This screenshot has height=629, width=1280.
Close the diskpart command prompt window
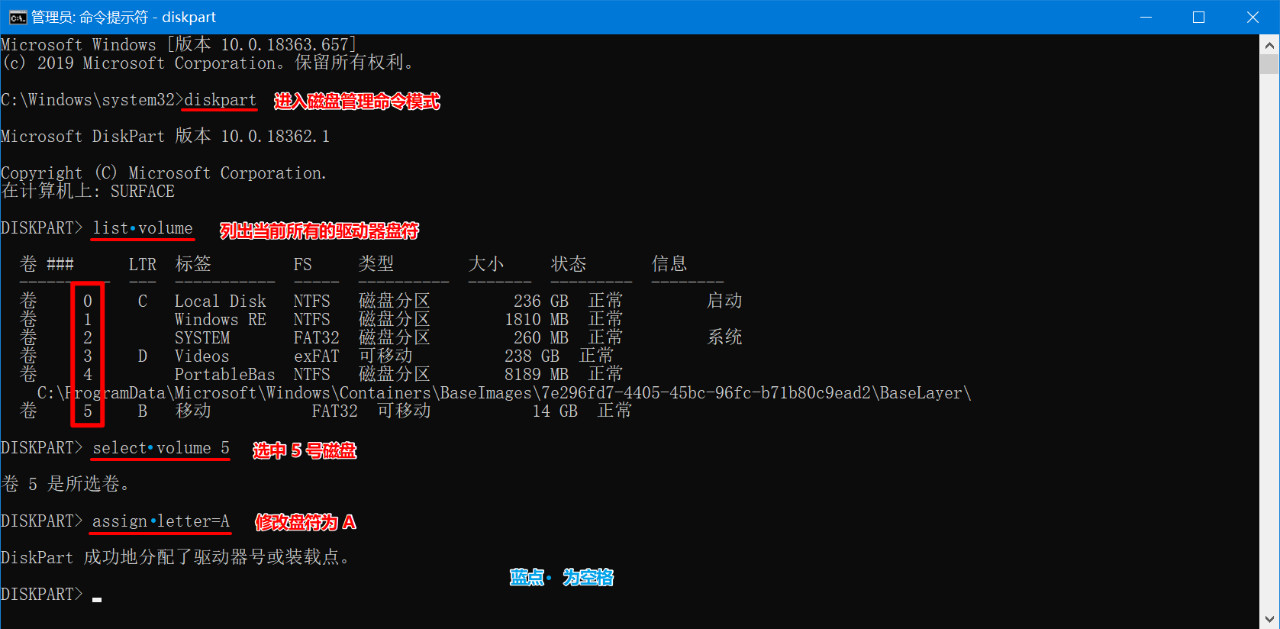[1252, 17]
